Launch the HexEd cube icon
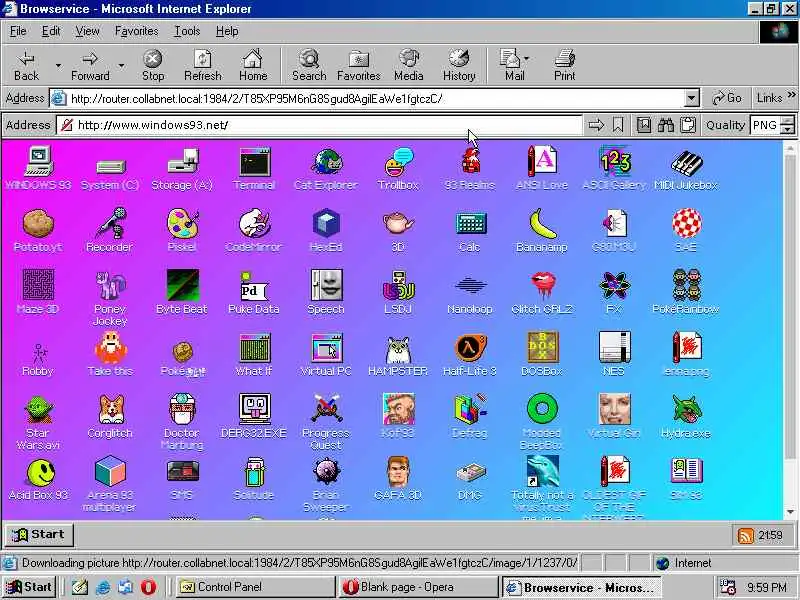 tap(326, 231)
